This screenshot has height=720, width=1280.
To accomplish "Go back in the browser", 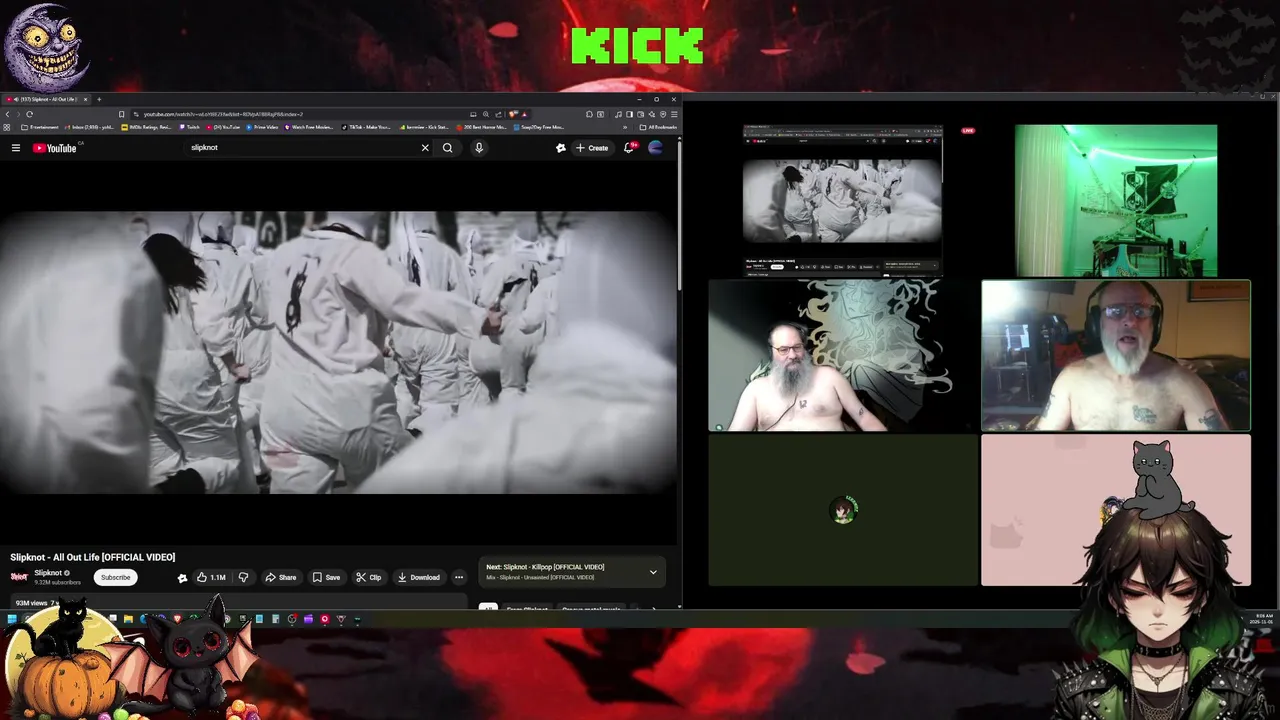I will [8, 114].
